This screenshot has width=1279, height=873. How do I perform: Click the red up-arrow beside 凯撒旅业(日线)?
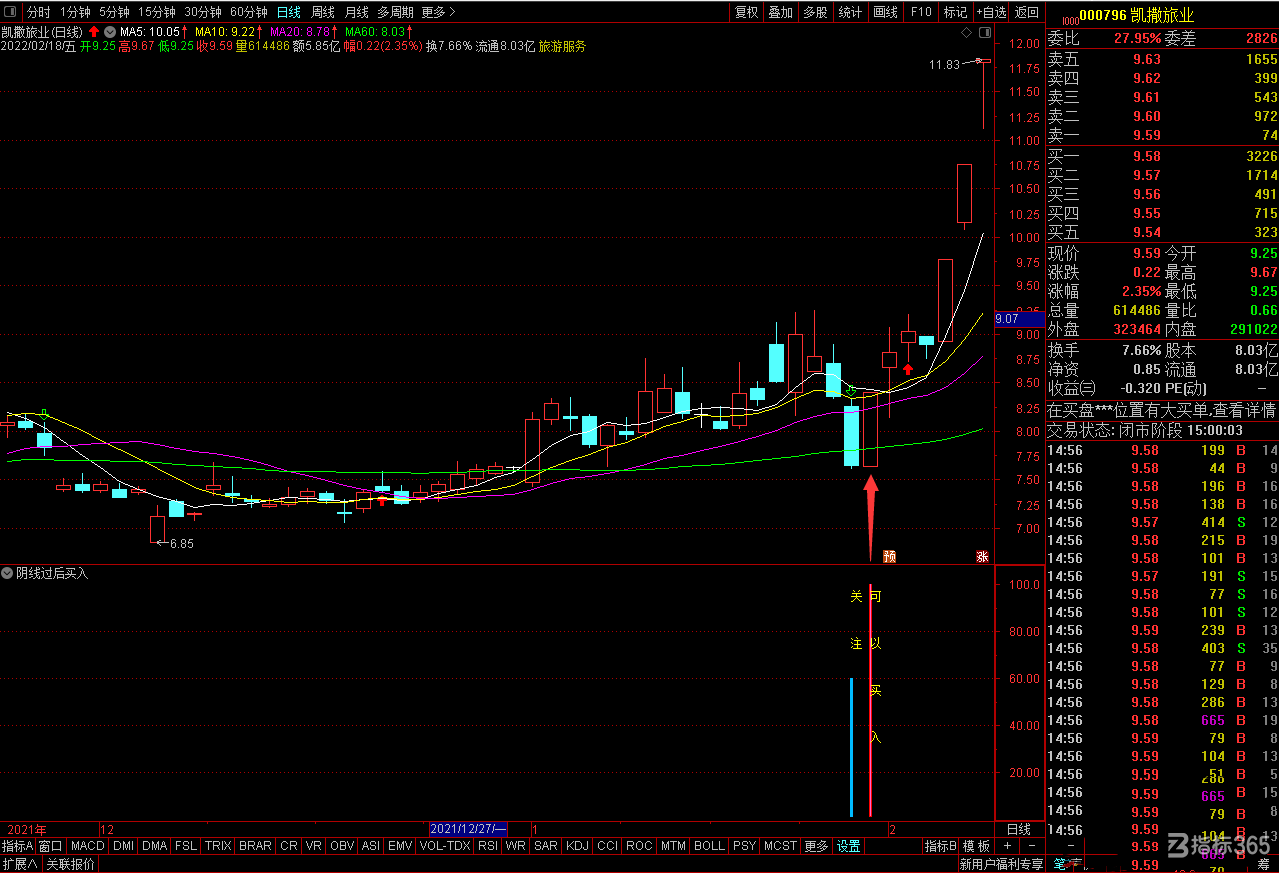(x=94, y=31)
